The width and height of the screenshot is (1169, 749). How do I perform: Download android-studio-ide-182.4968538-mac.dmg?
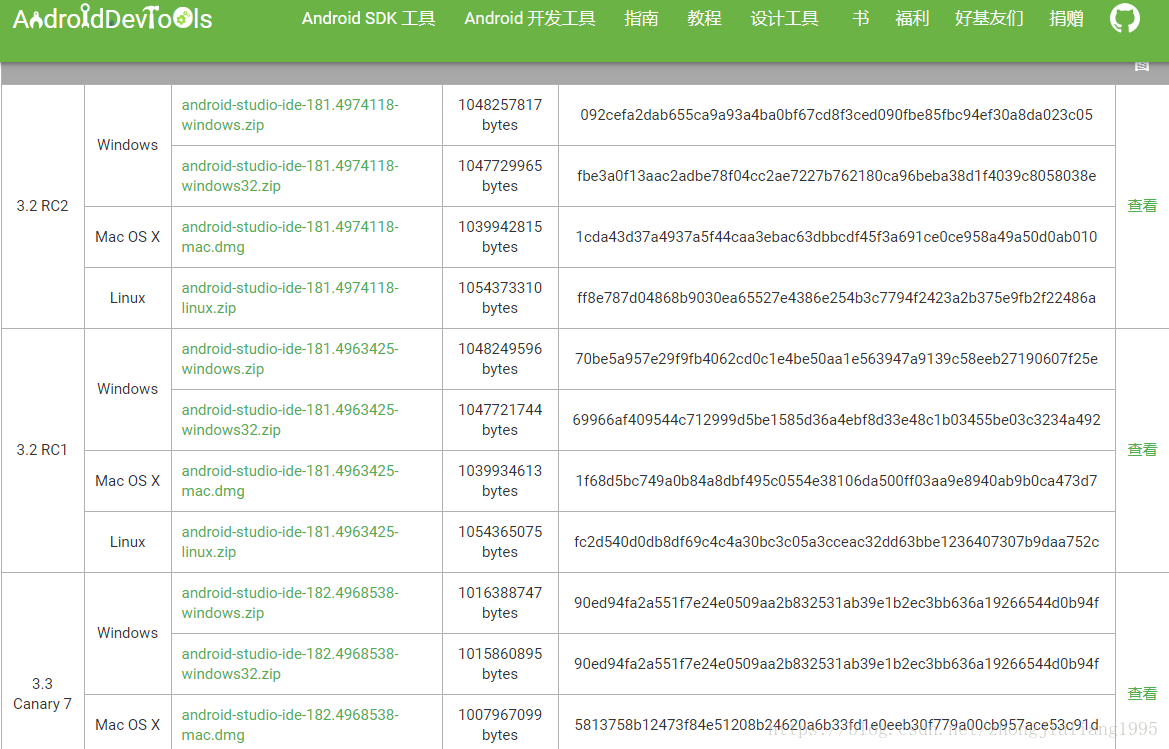tap(290, 725)
